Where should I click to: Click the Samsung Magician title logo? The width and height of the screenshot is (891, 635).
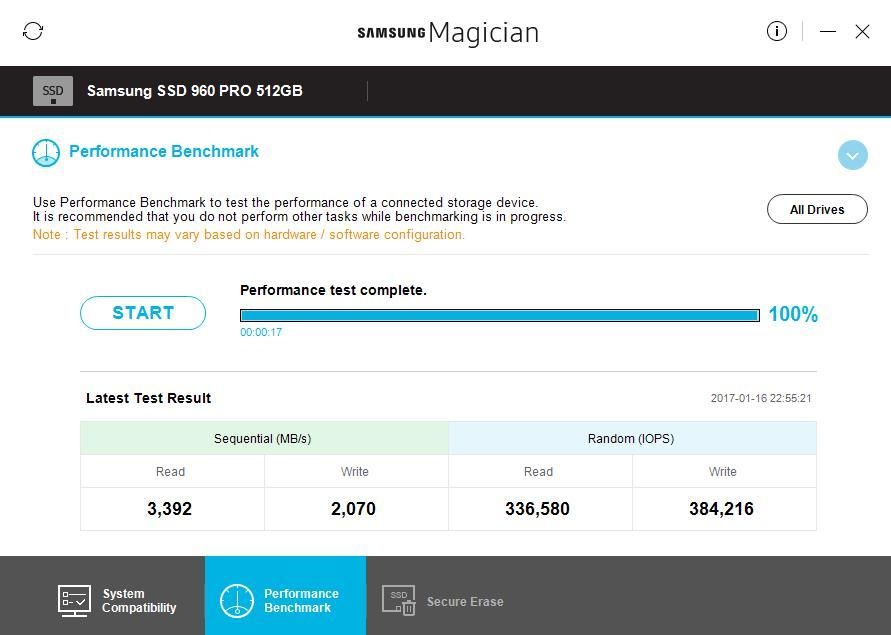pos(448,33)
